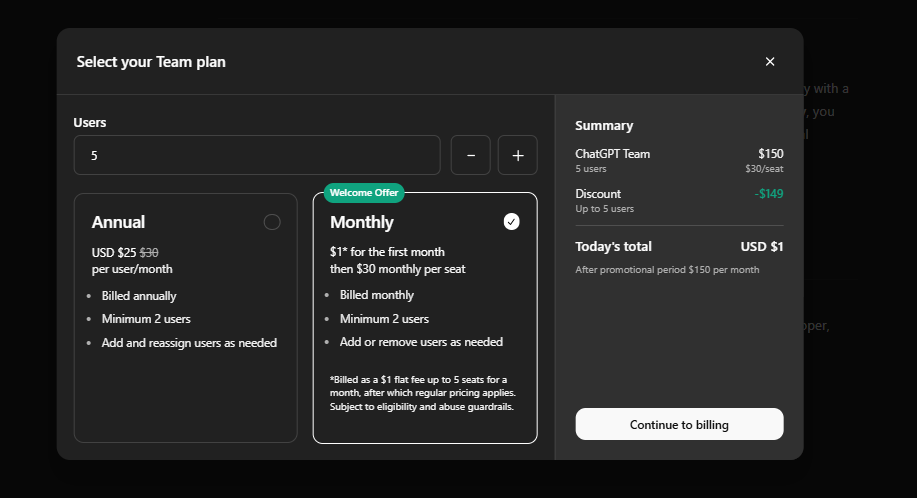
Task: Click '5 users' under ChatGPT Team
Action: pos(591,169)
